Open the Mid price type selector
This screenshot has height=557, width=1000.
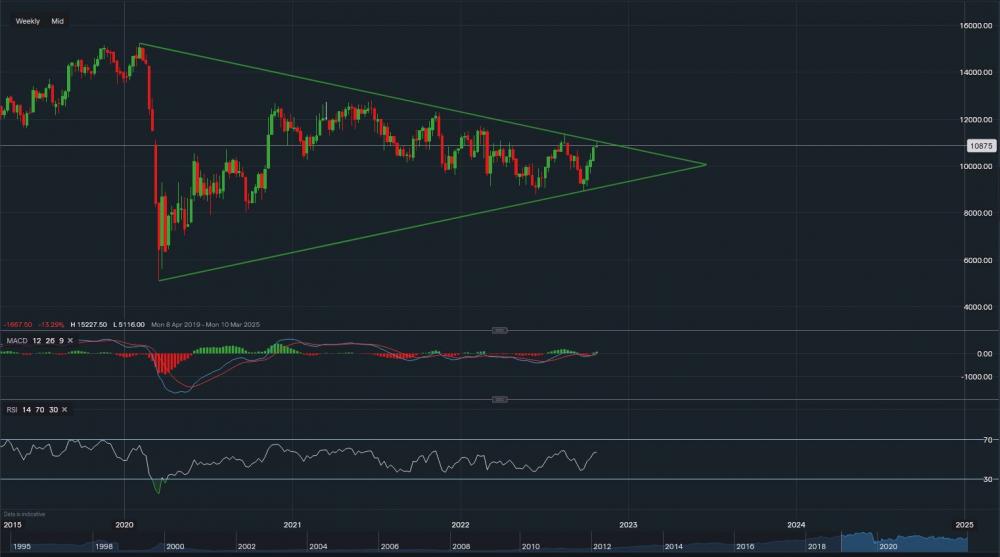tap(58, 20)
